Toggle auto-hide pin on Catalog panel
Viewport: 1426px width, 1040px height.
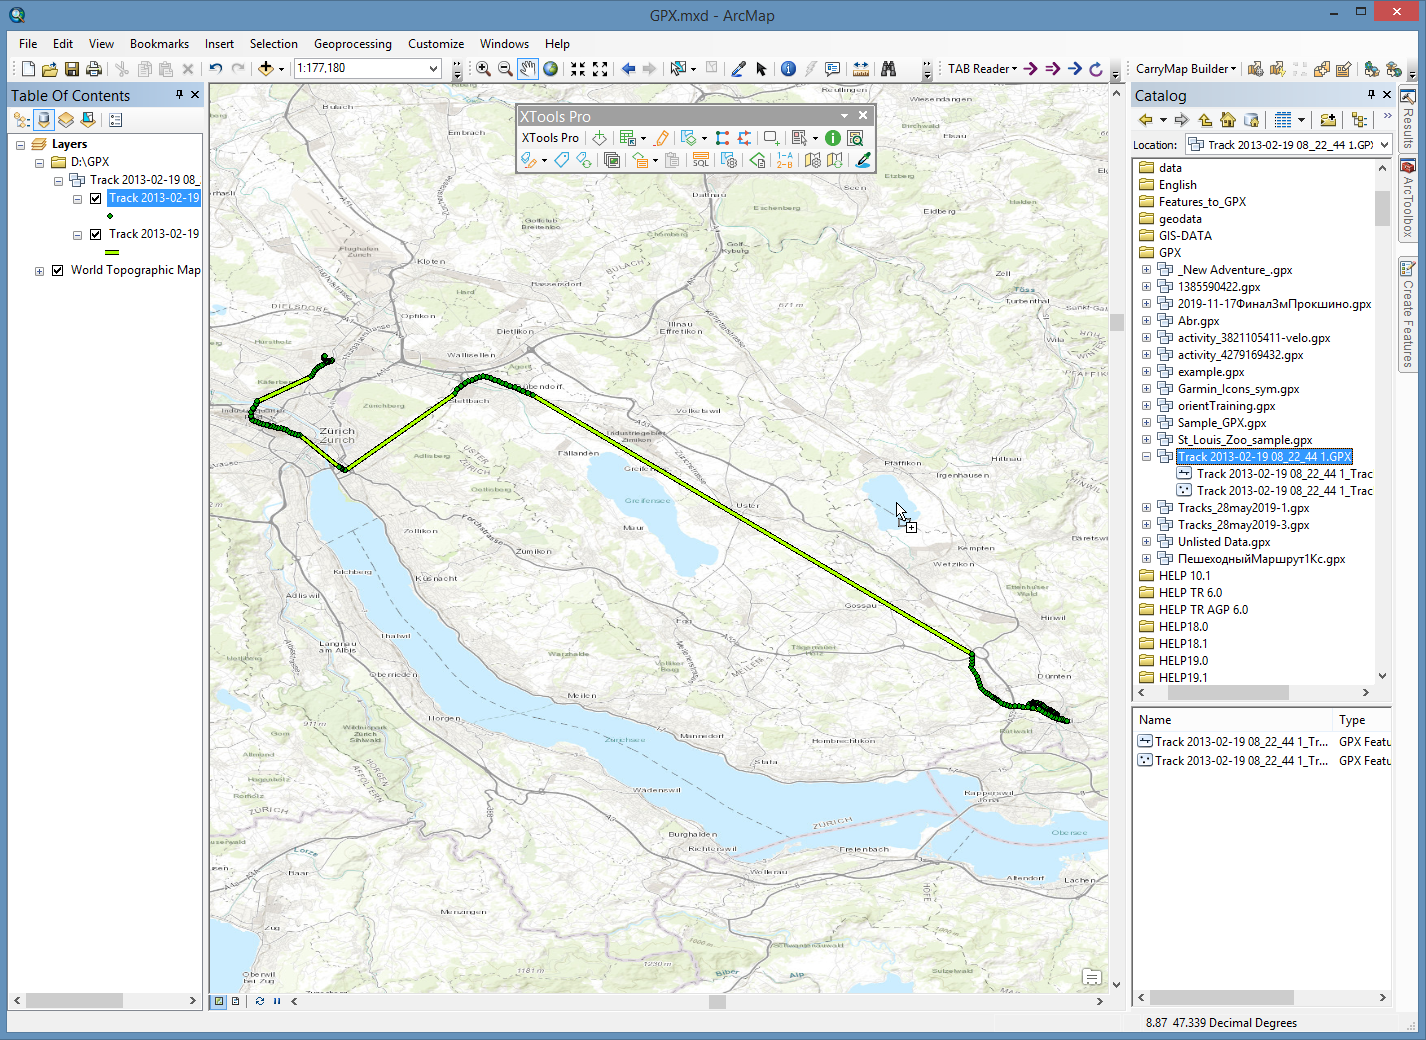1371,94
